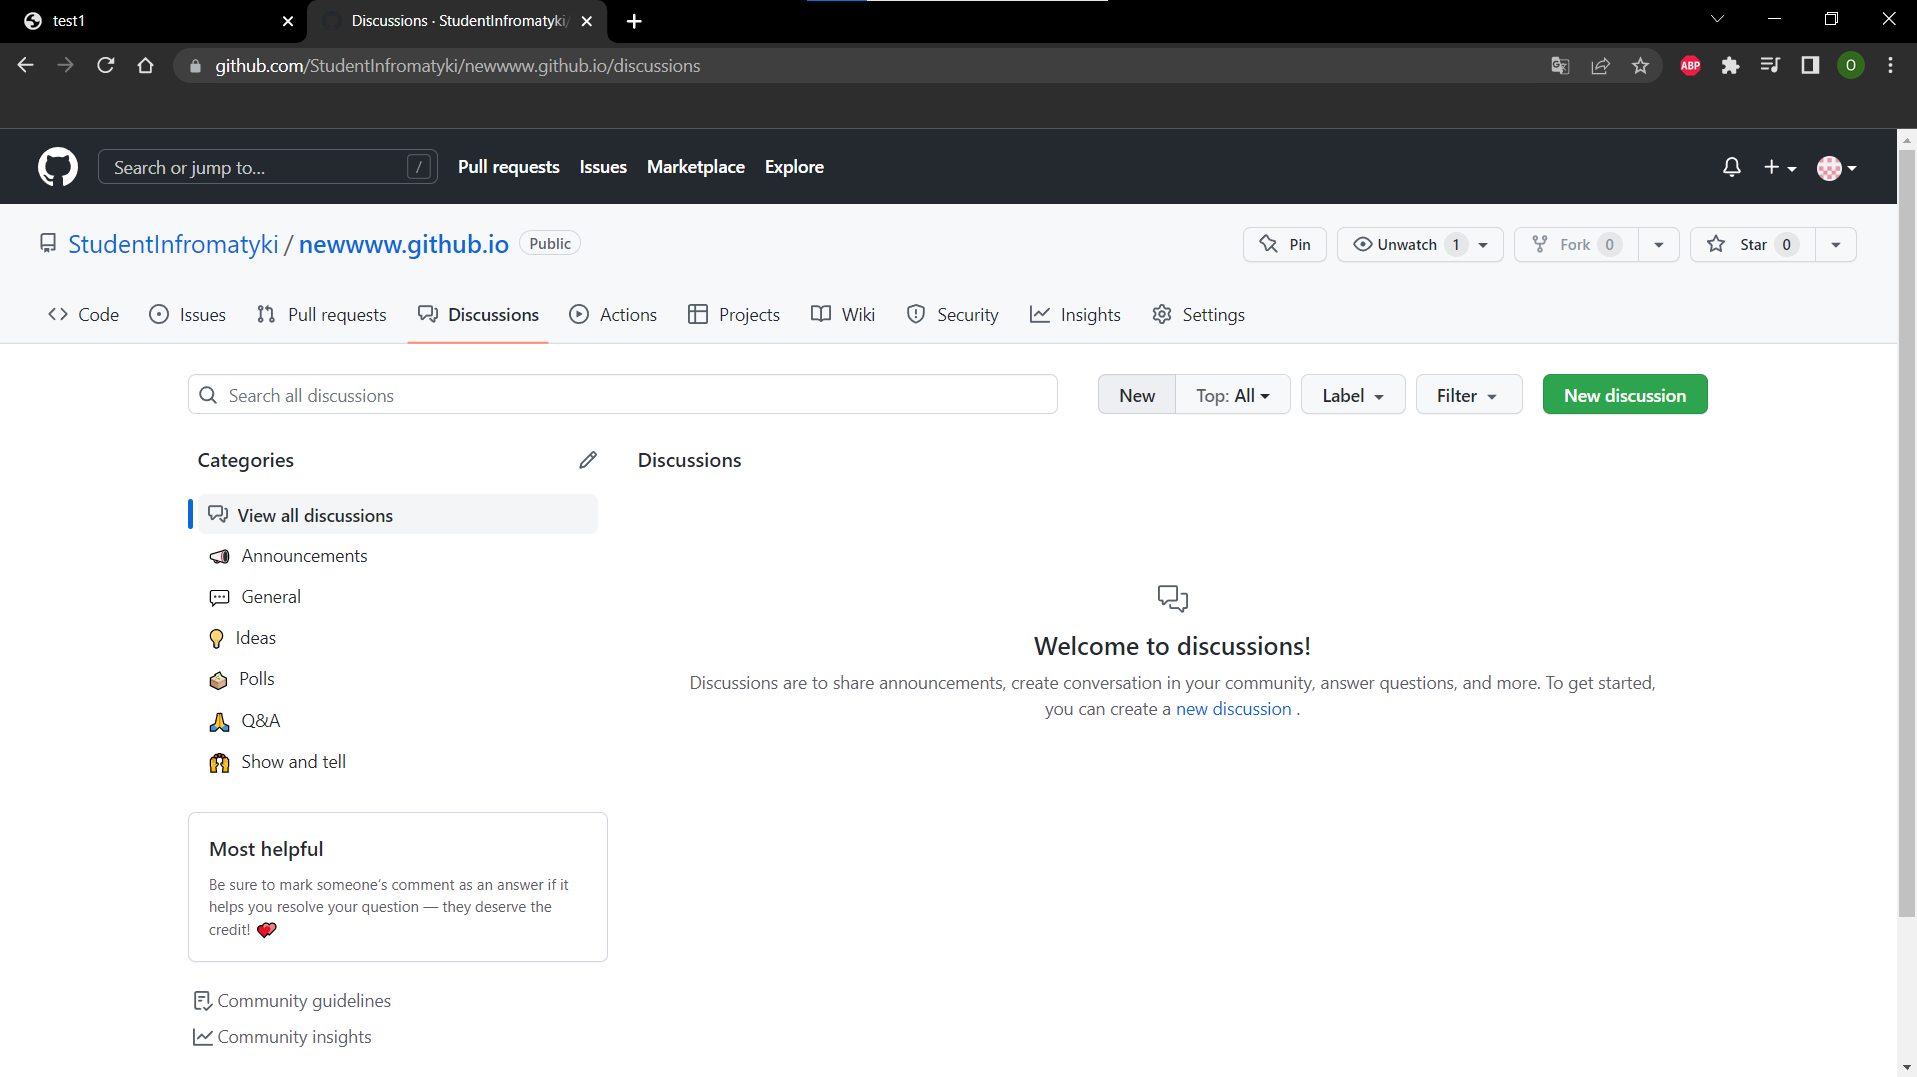1917x1077 pixels.
Task: Open the Filter dropdown
Action: pos(1467,395)
